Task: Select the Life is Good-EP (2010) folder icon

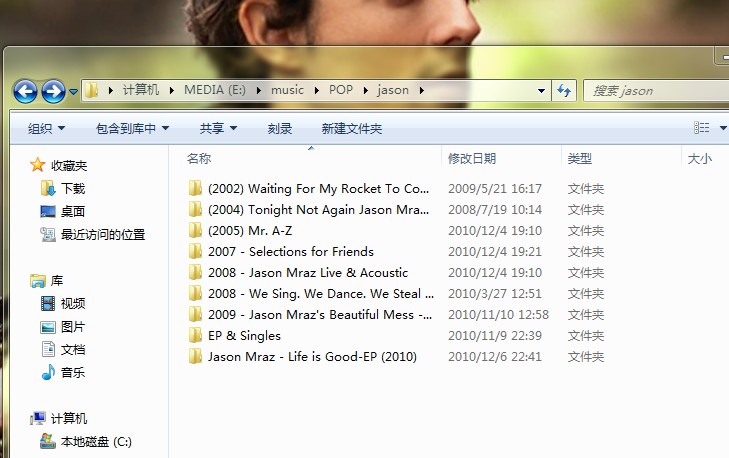Action: 195,356
